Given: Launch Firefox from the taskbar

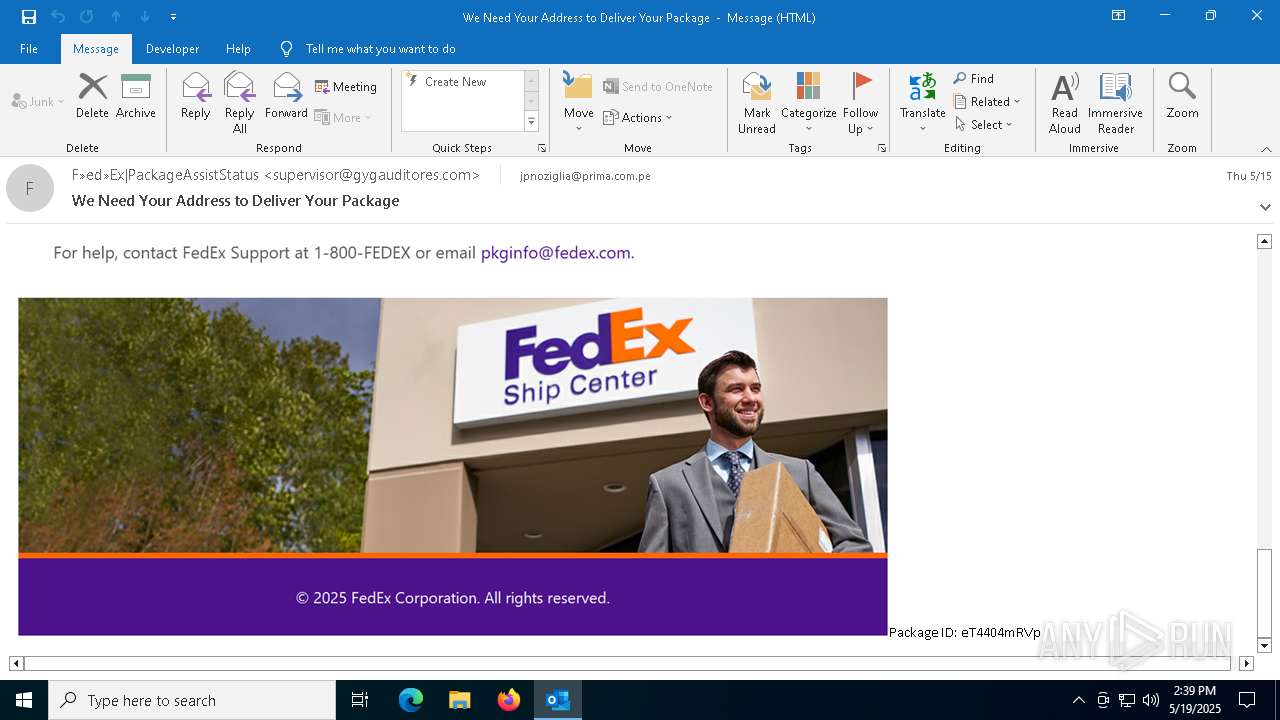Looking at the screenshot, I should tap(509, 700).
